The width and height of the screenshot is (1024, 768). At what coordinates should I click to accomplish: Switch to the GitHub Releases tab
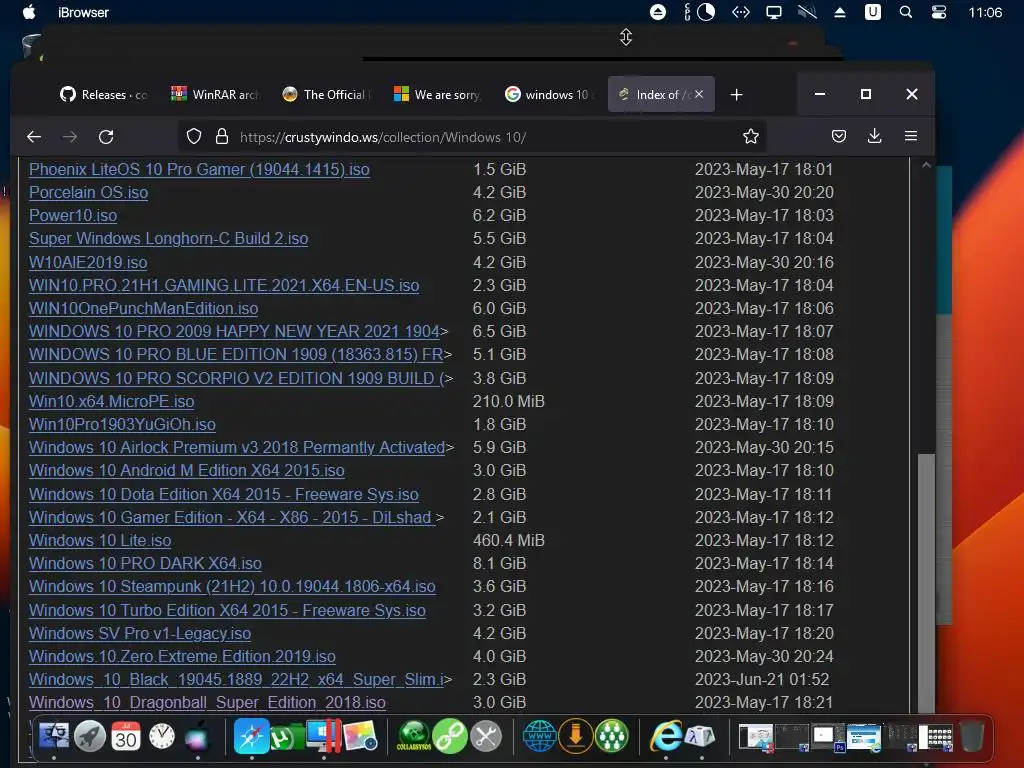point(103,95)
